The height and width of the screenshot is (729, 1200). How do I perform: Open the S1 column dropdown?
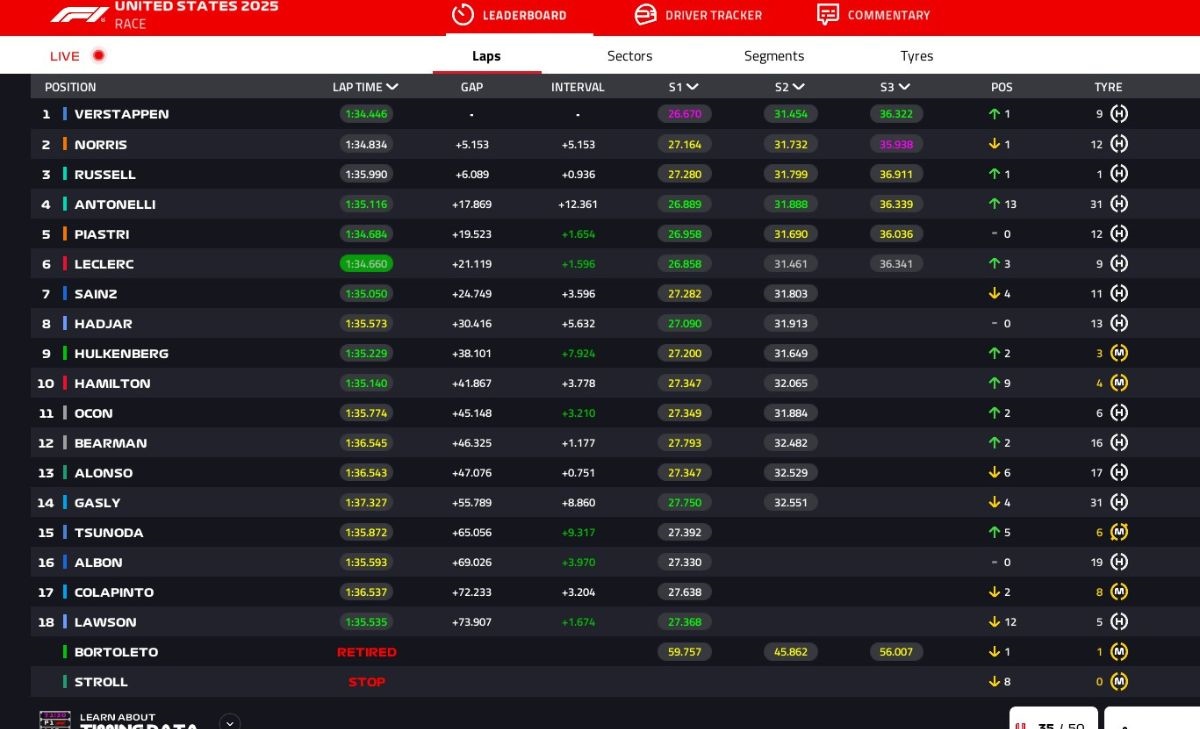[x=692, y=87]
